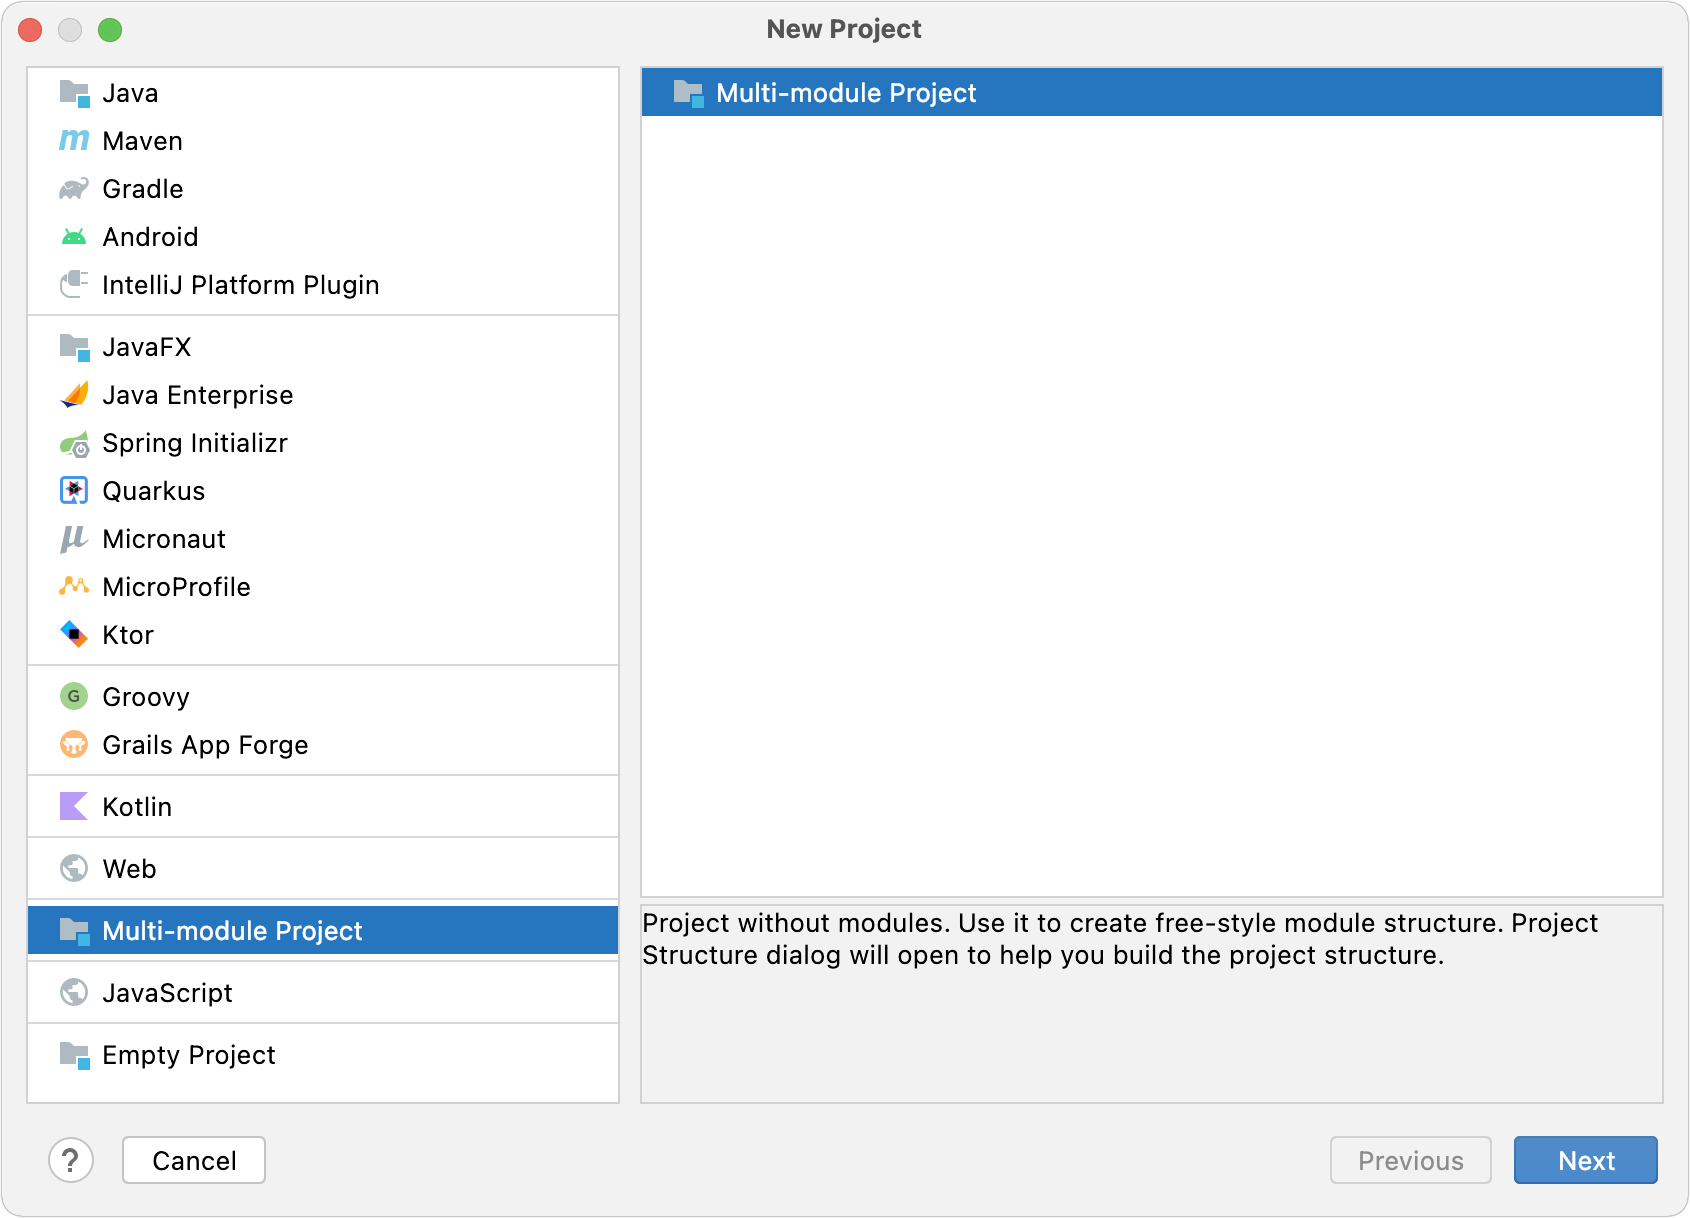Choose Gradle in the generator list
This screenshot has height=1218, width=1690.
(x=323, y=189)
